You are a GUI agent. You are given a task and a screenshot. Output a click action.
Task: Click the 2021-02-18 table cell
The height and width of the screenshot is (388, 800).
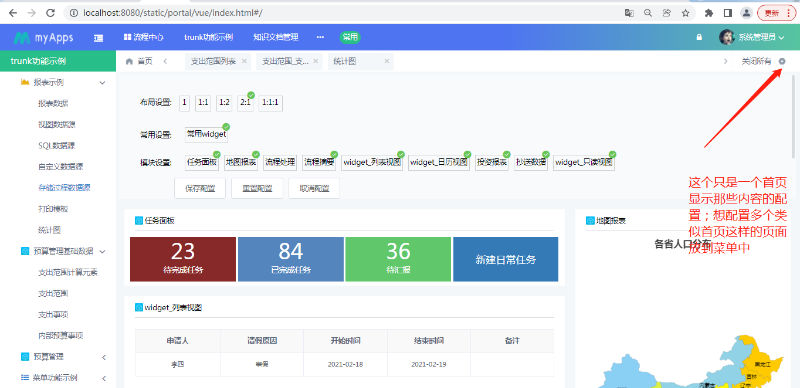click(345, 365)
